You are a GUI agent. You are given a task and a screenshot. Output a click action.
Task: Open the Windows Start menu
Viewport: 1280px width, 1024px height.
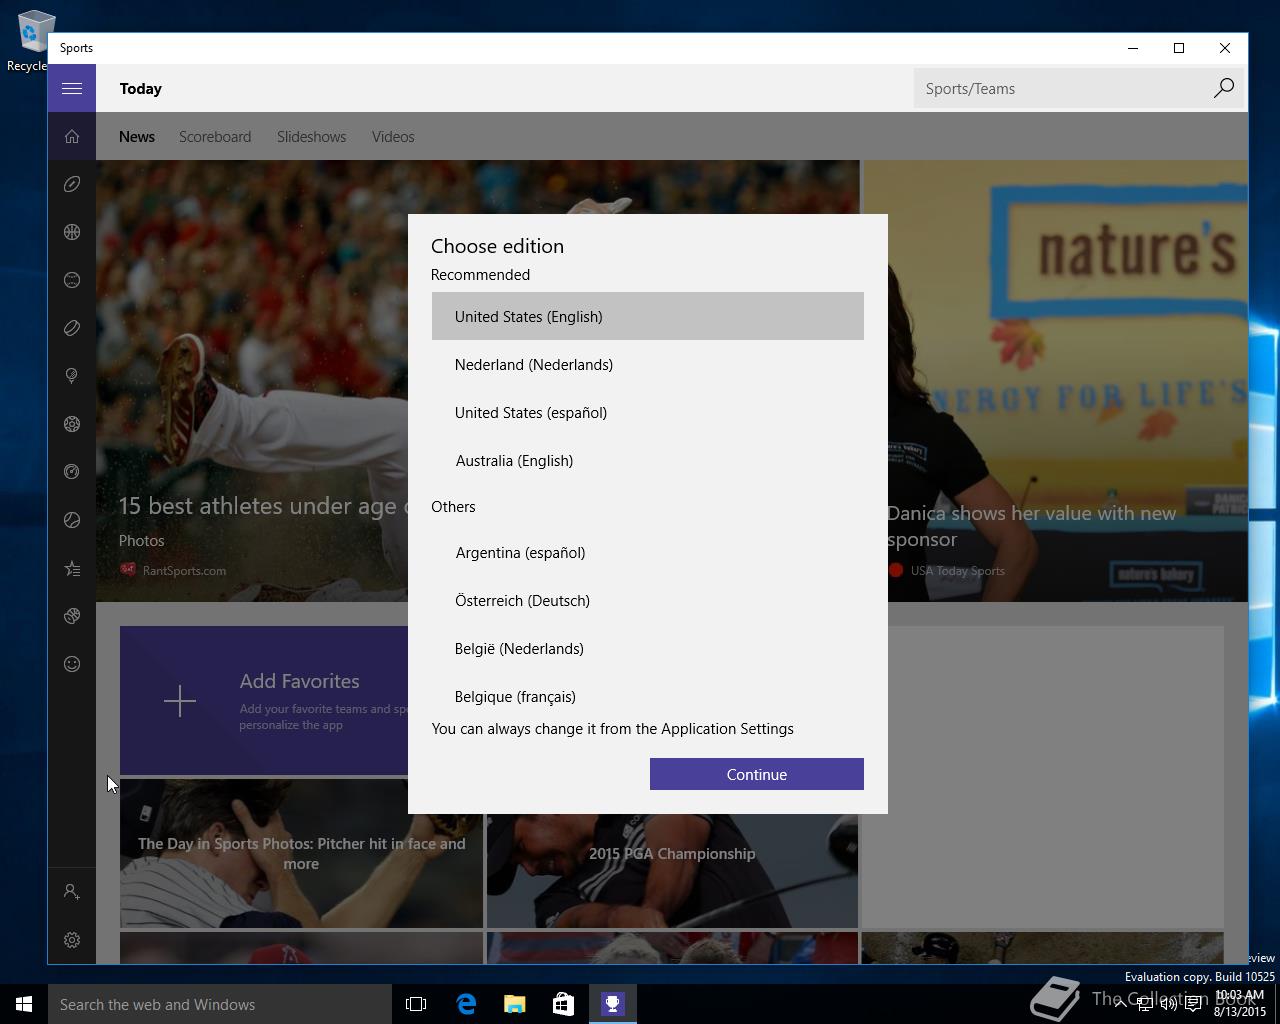click(x=24, y=1004)
